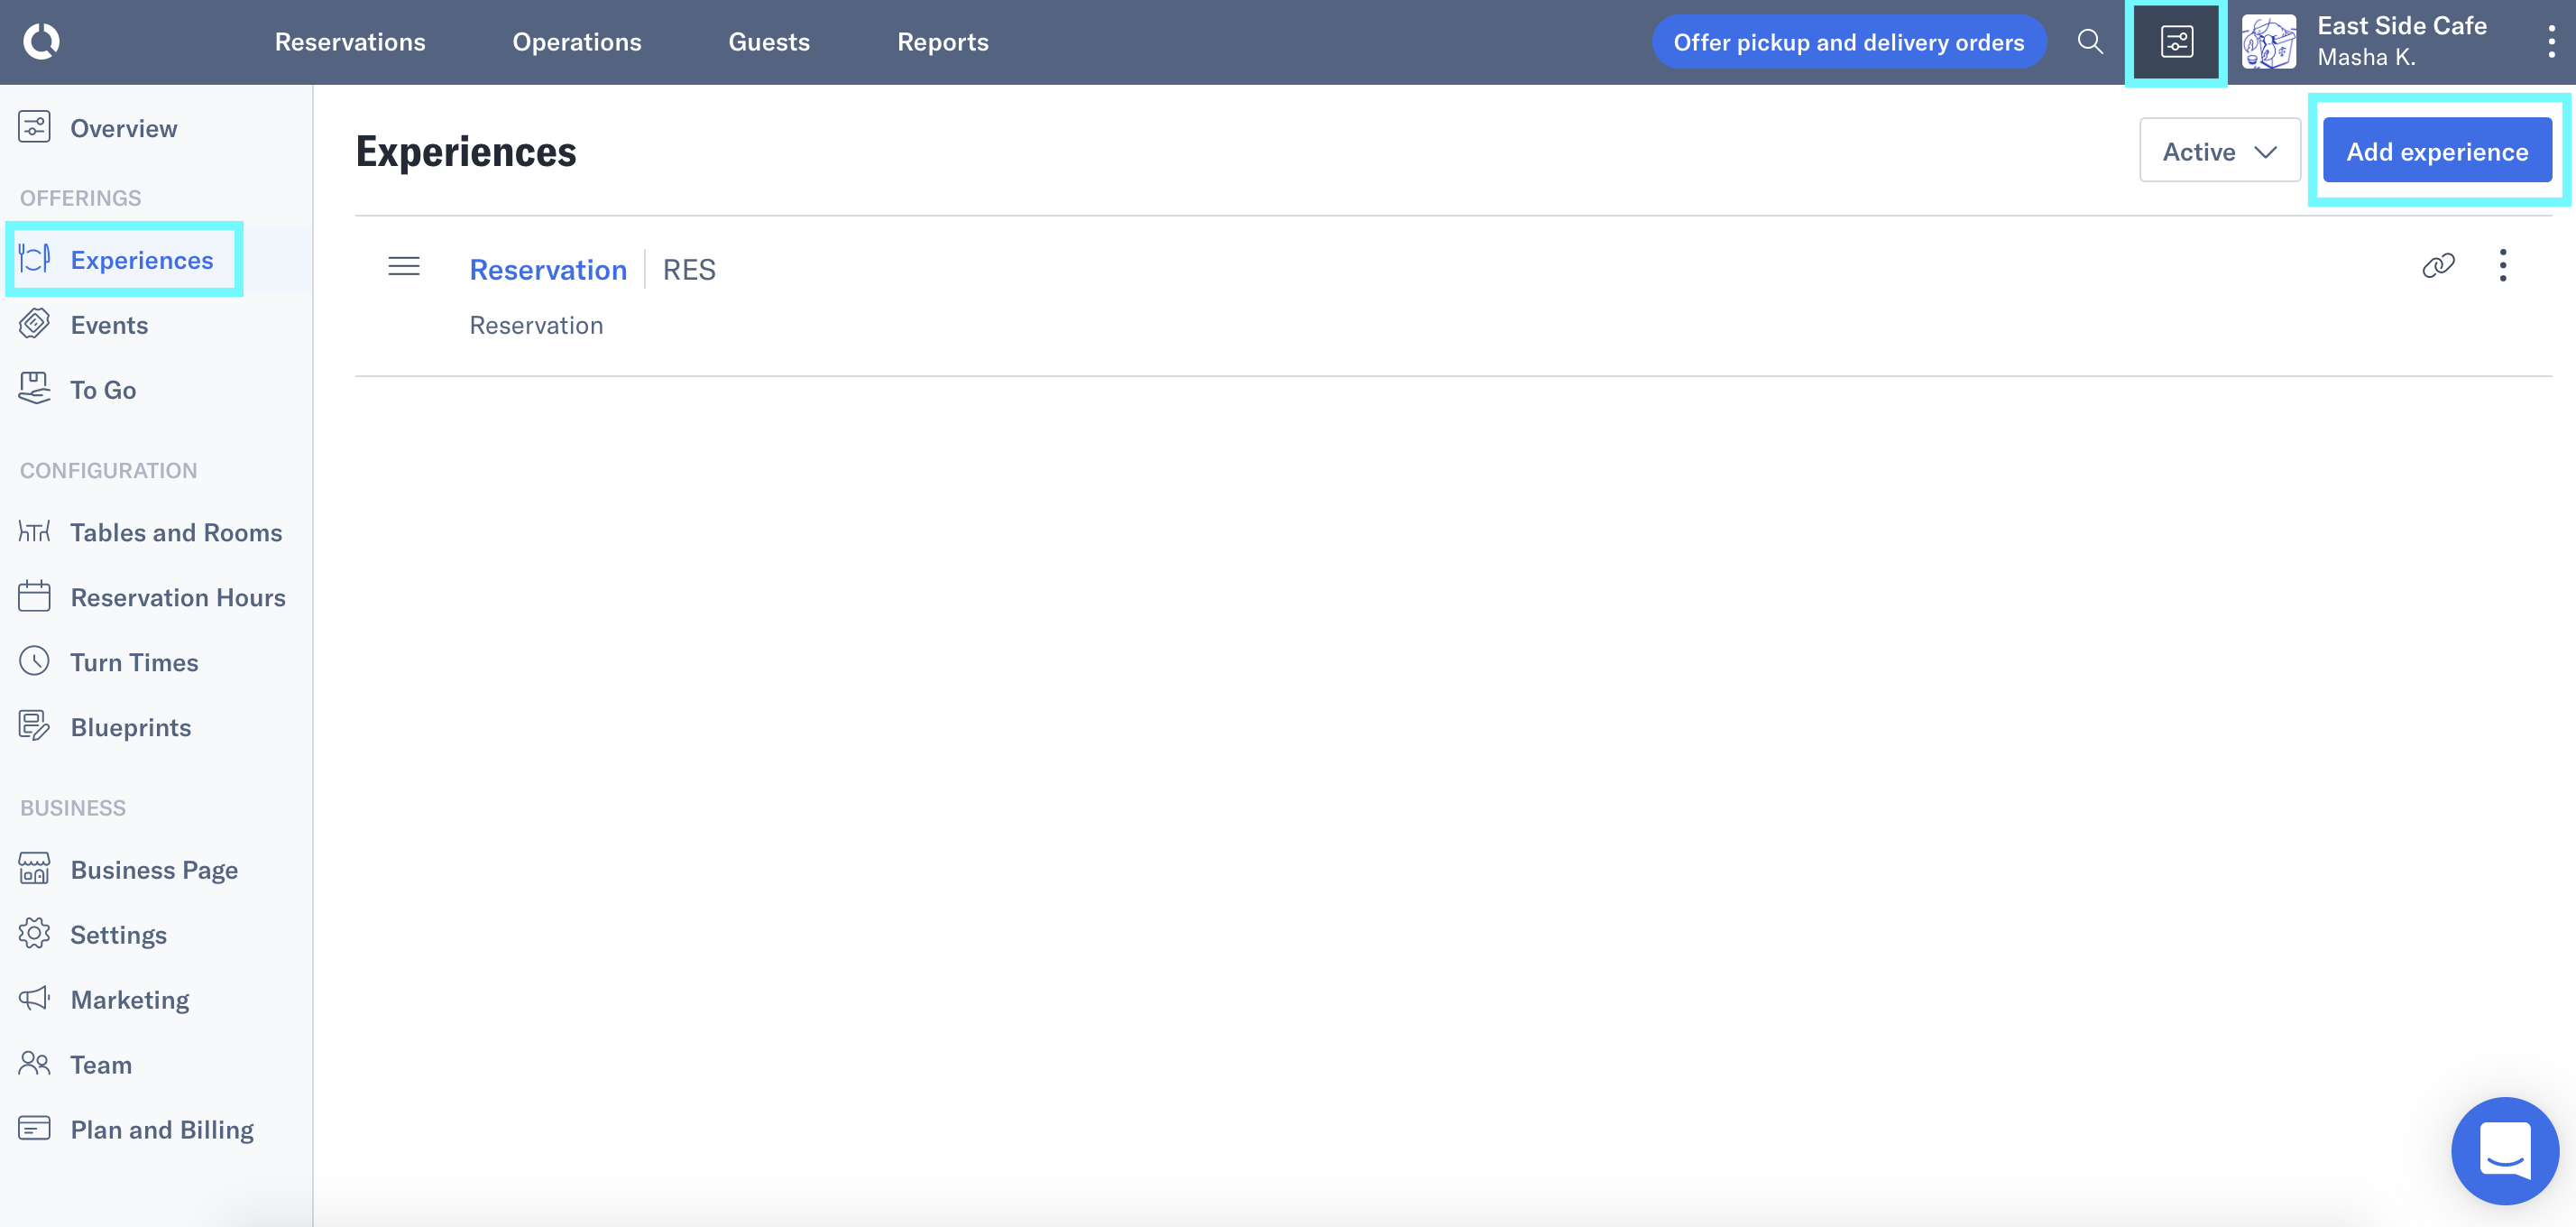Open the Reports menu
This screenshot has width=2576, height=1227.
click(x=942, y=42)
